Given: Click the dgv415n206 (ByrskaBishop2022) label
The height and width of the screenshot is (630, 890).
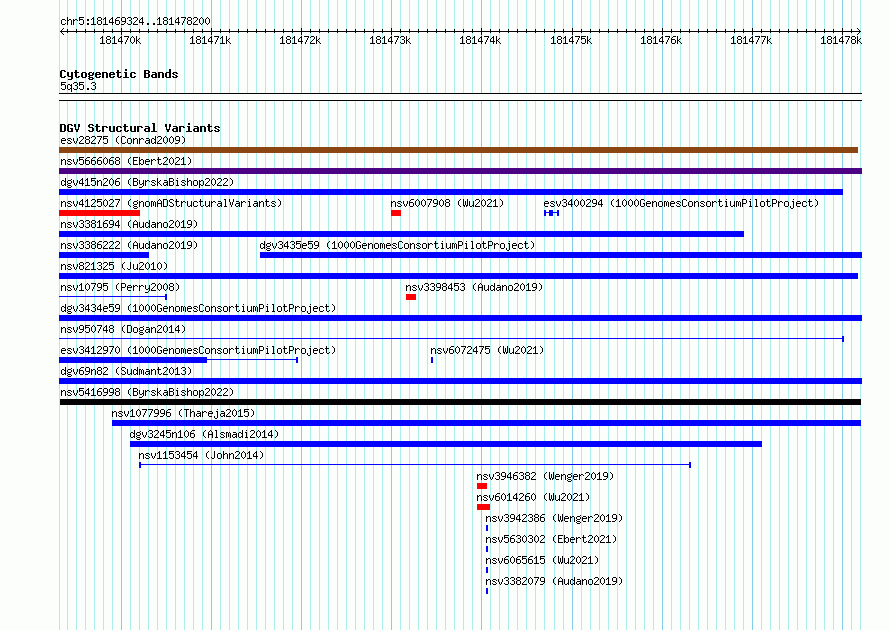Looking at the screenshot, I should point(147,182).
